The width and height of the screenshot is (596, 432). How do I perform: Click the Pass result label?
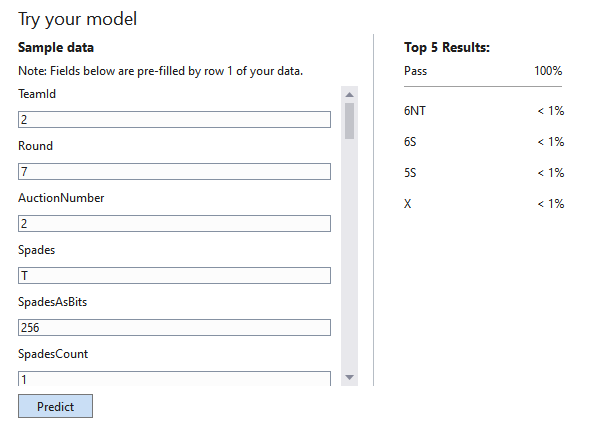click(415, 71)
